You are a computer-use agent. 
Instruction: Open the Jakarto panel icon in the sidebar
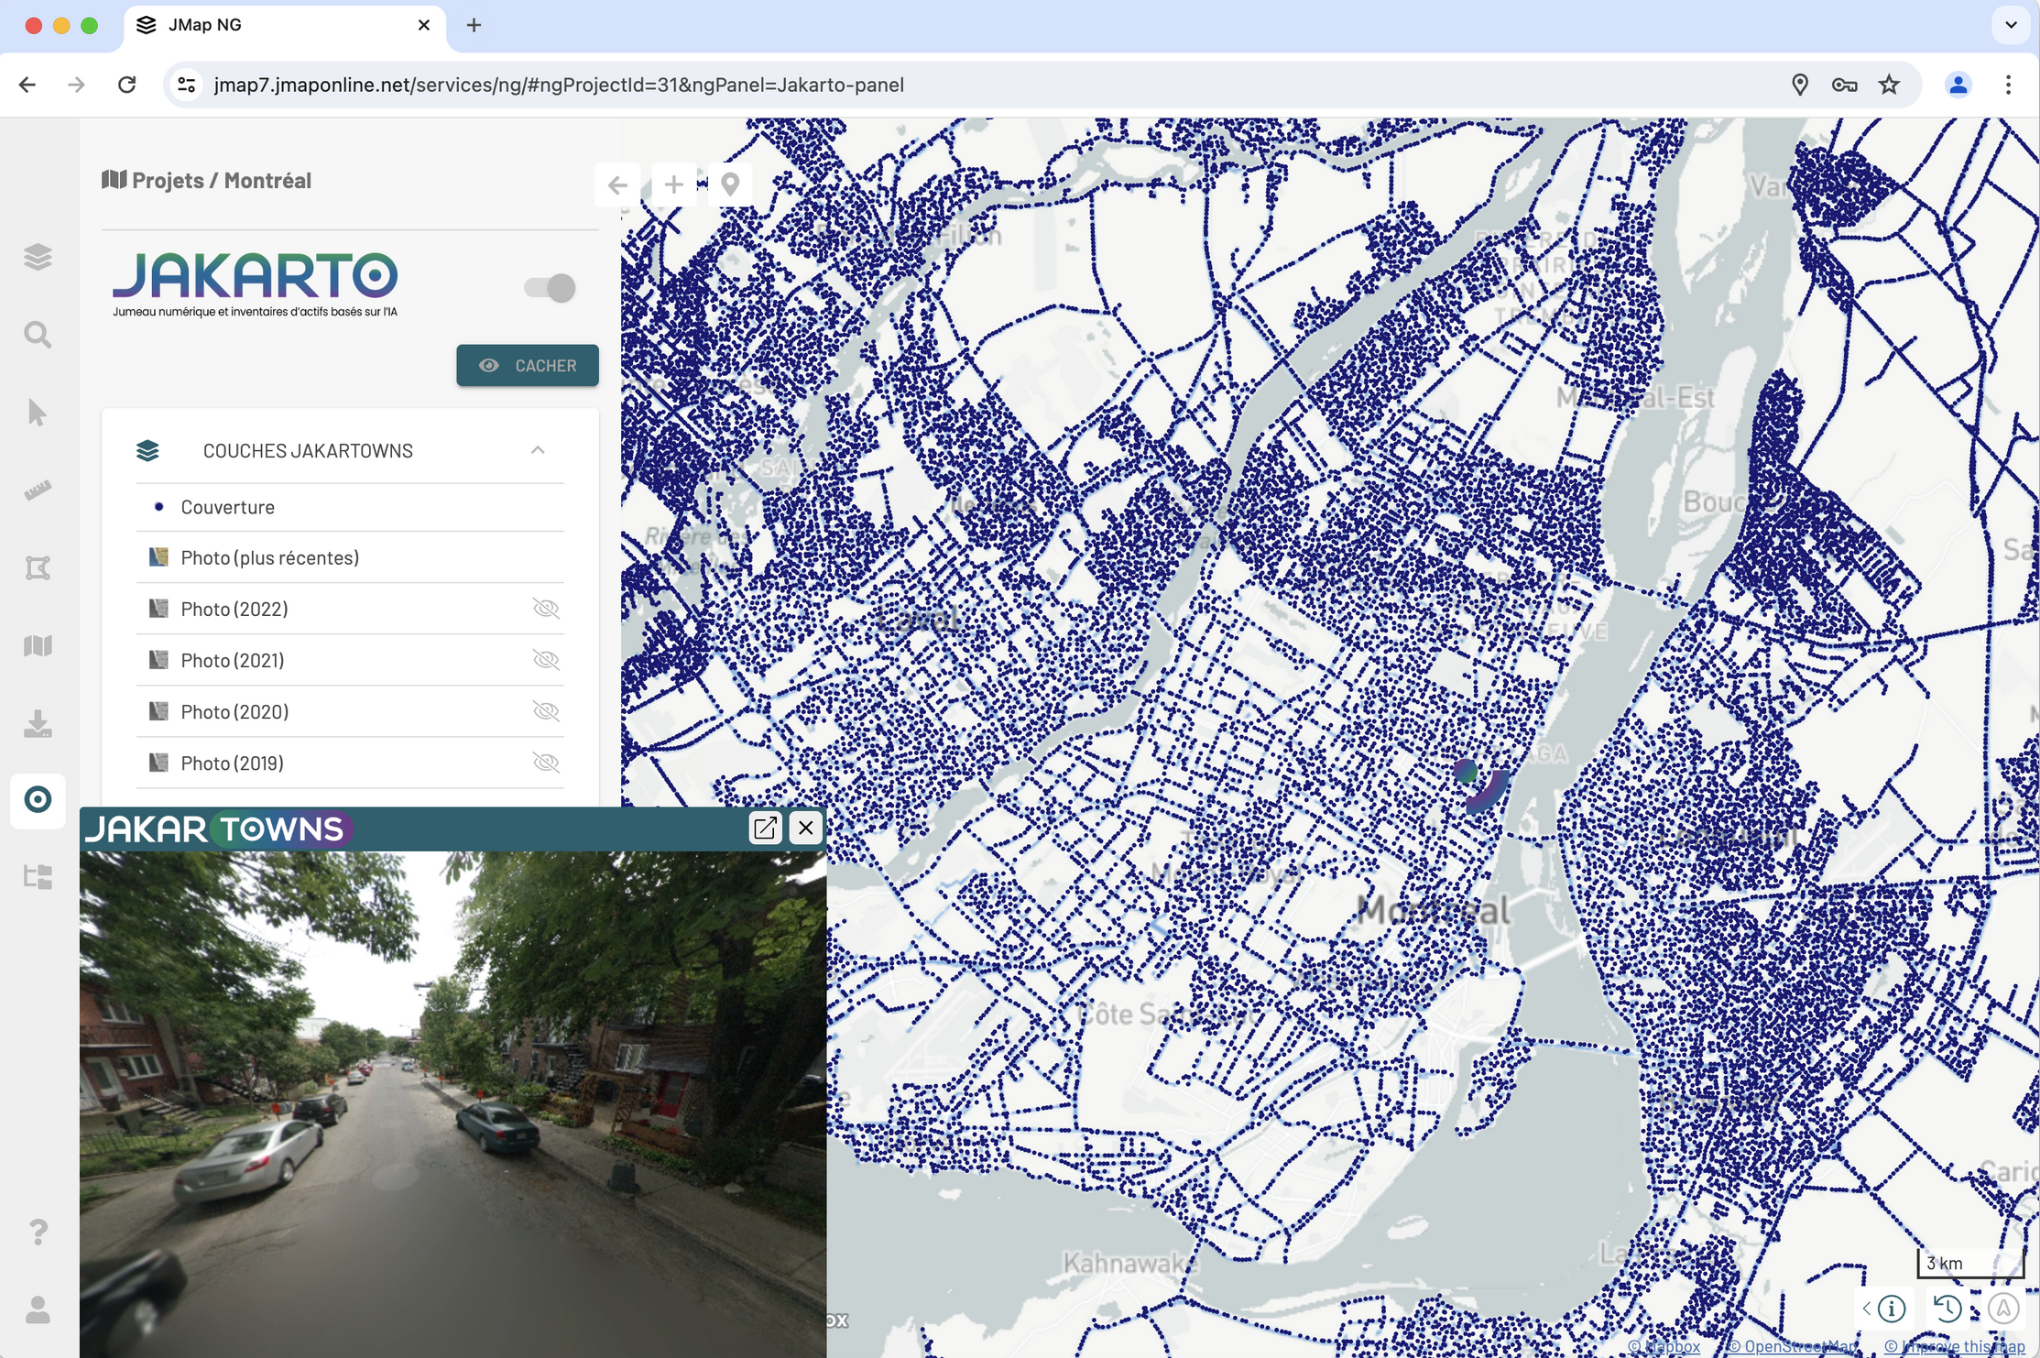pyautogui.click(x=38, y=799)
